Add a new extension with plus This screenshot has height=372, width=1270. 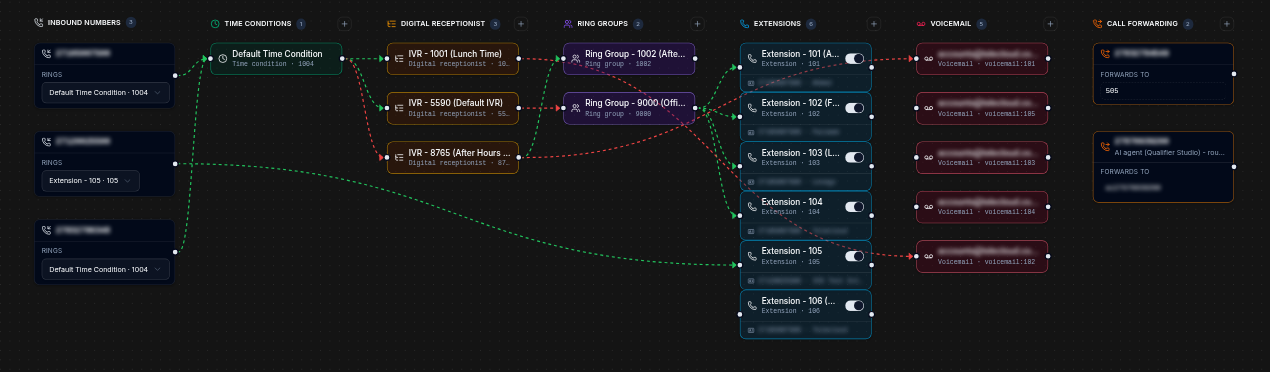(873, 23)
